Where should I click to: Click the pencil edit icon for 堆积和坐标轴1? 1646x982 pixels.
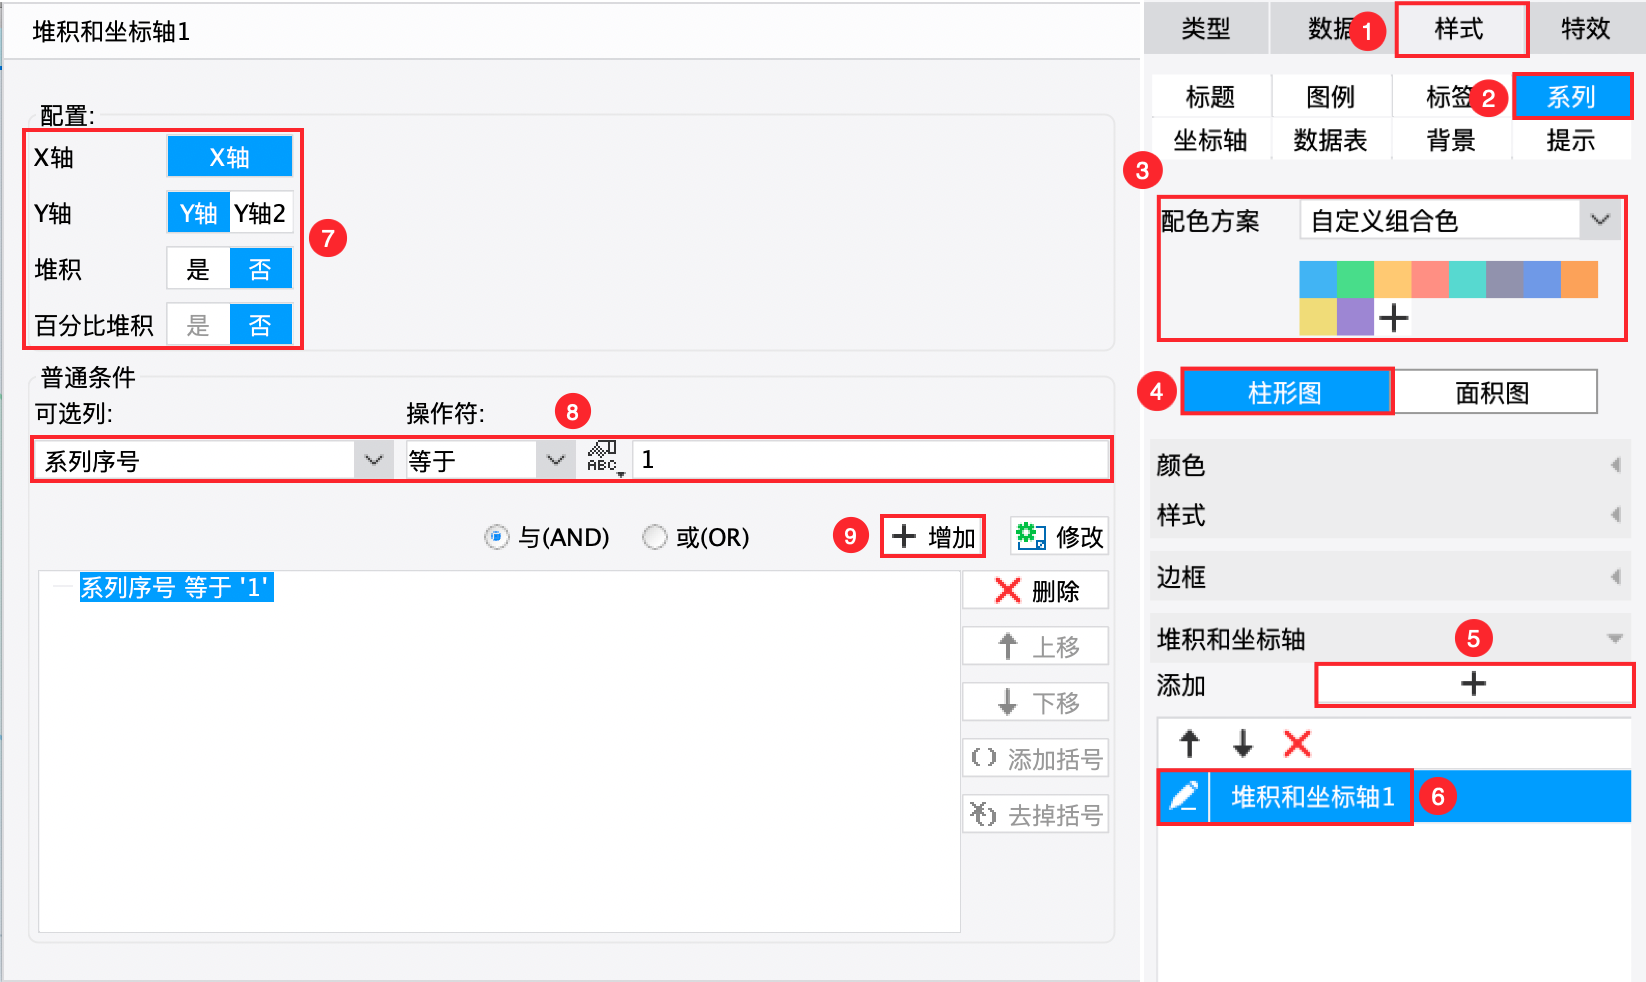pos(1183,796)
